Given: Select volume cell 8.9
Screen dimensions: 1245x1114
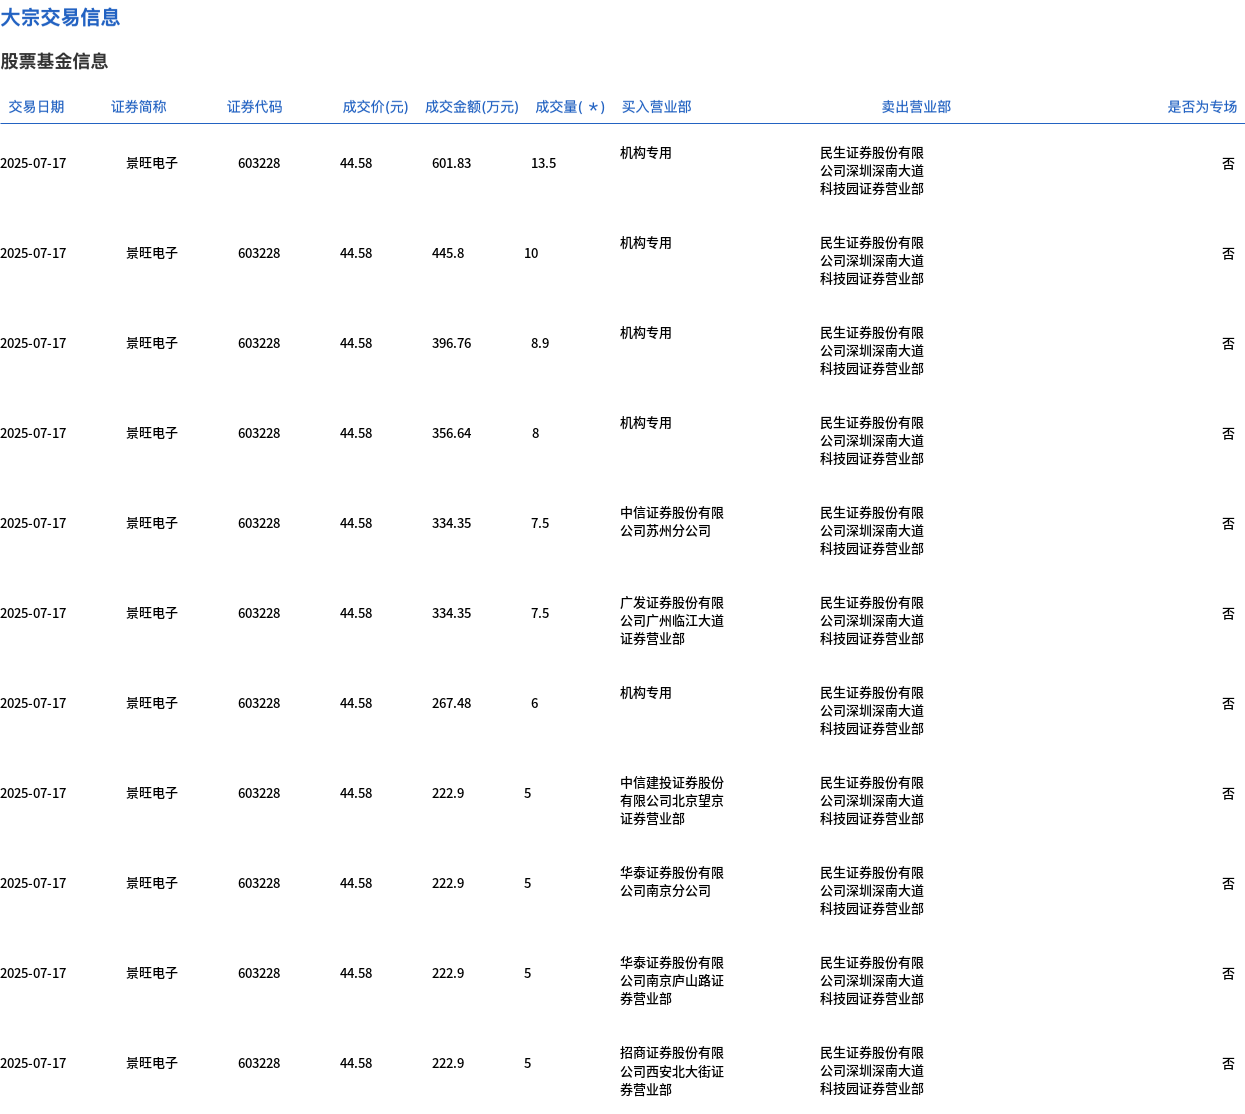Looking at the screenshot, I should coord(540,343).
